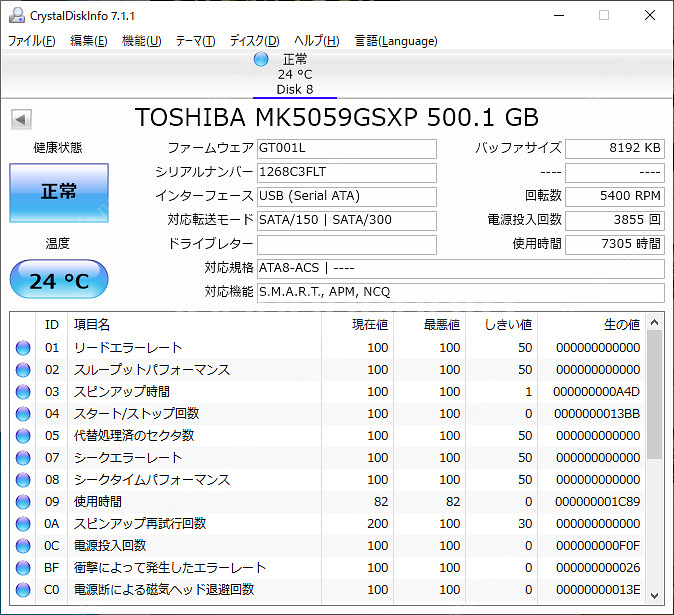This screenshot has width=674, height=615.
Task: Click the CrystalDiskInfo app icon in title bar
Action: pyautogui.click(x=17, y=15)
